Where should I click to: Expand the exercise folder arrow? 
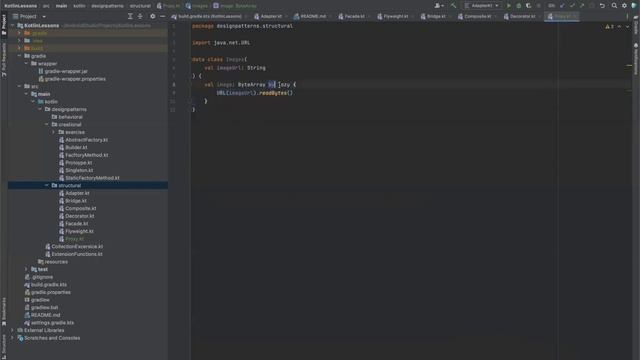click(x=53, y=132)
